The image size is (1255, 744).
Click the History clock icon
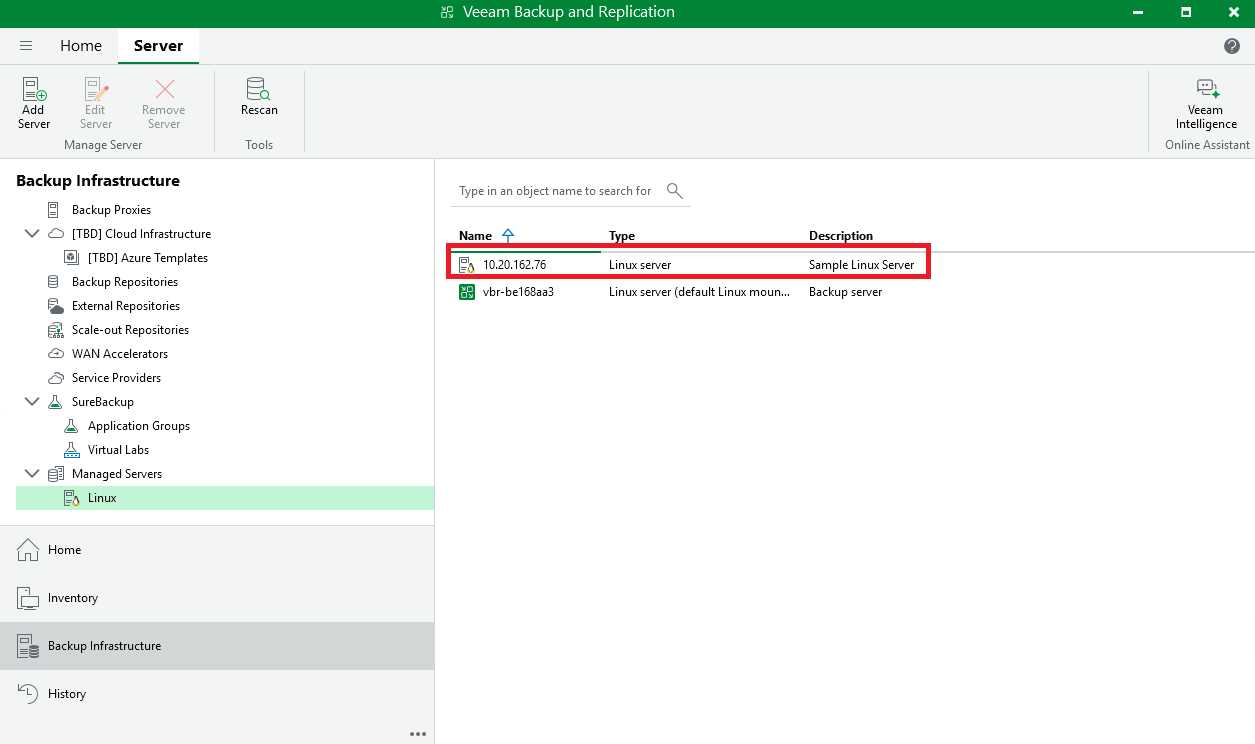(x=27, y=693)
